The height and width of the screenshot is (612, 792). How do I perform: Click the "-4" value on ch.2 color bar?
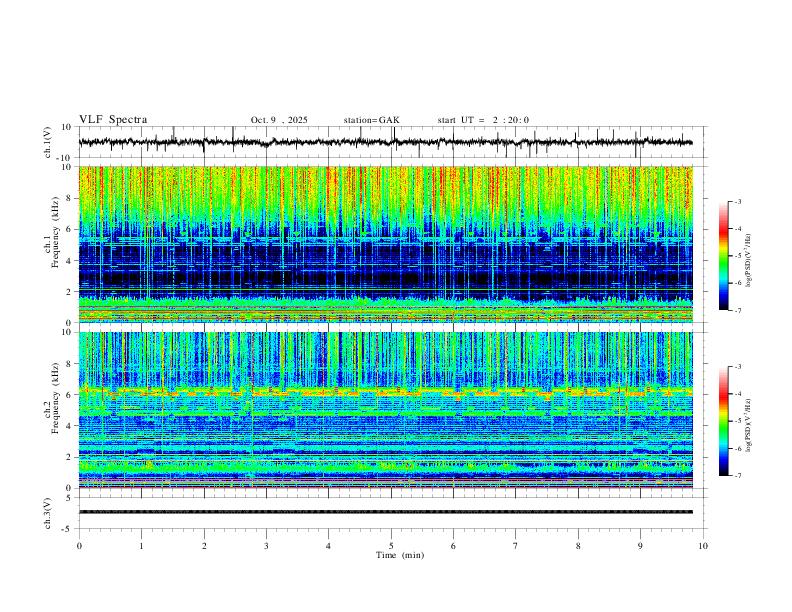pos(737,393)
